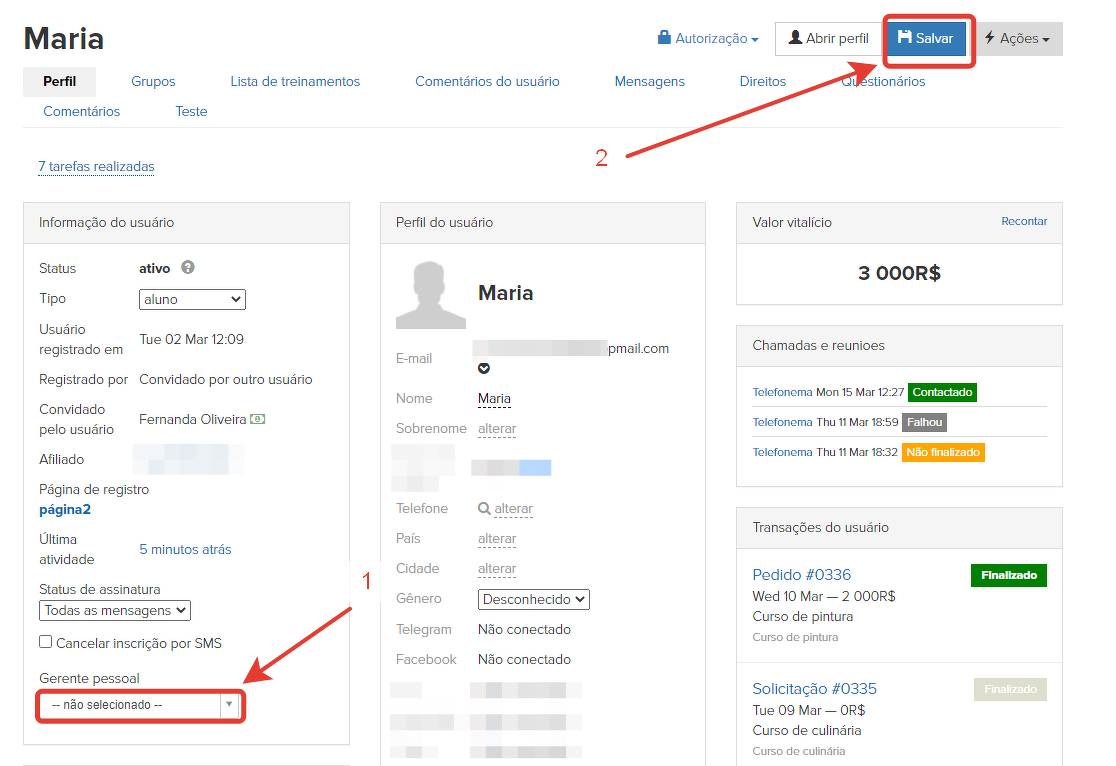Open the Gerente pessoal selector
The width and height of the screenshot is (1116, 766).
click(x=140, y=705)
